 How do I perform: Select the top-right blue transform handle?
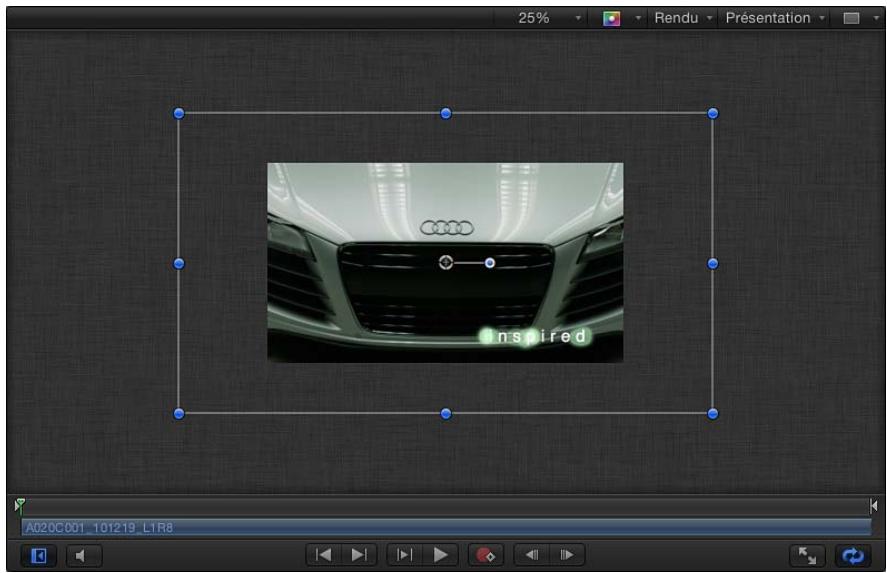pyautogui.click(x=713, y=113)
